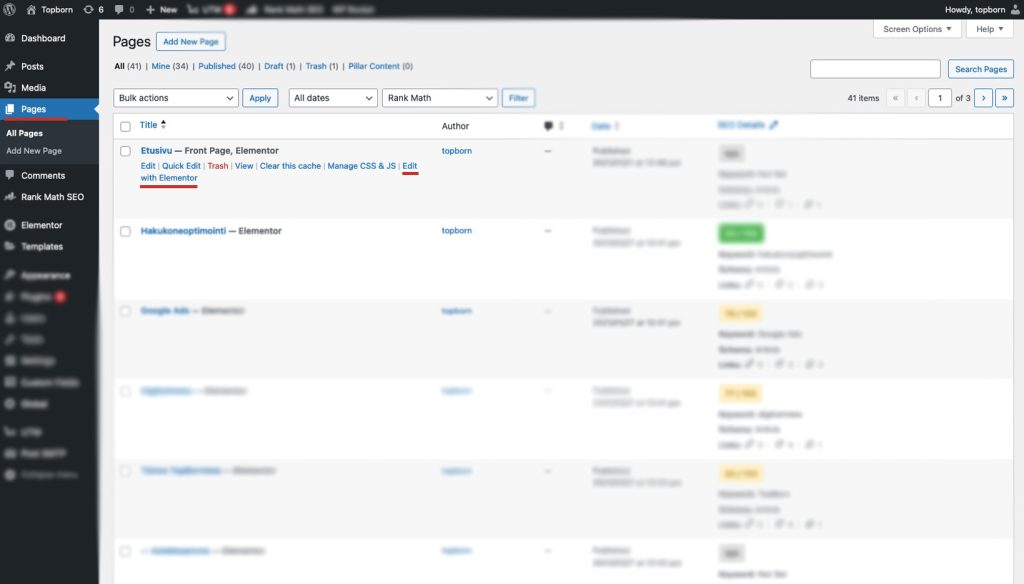Open the Hakukoneoptimointi page title

click(x=183, y=231)
